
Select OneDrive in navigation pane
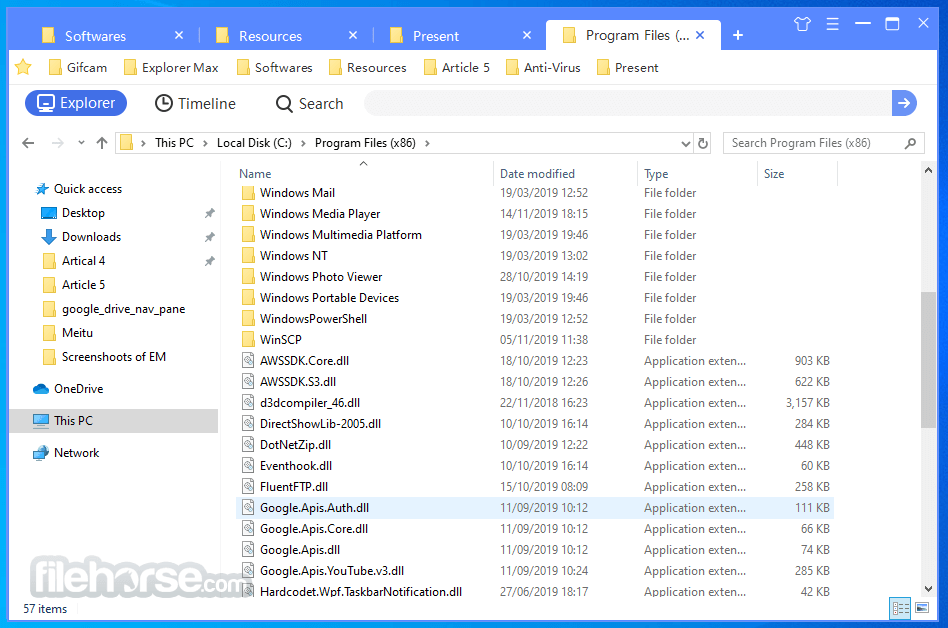click(x=78, y=389)
